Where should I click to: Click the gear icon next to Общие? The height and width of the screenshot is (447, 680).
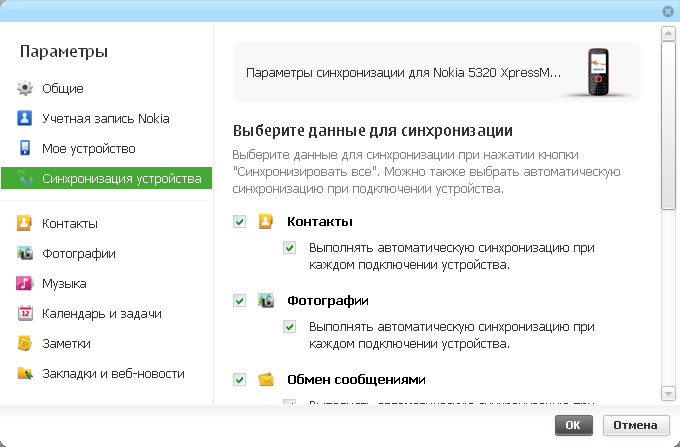(25, 89)
